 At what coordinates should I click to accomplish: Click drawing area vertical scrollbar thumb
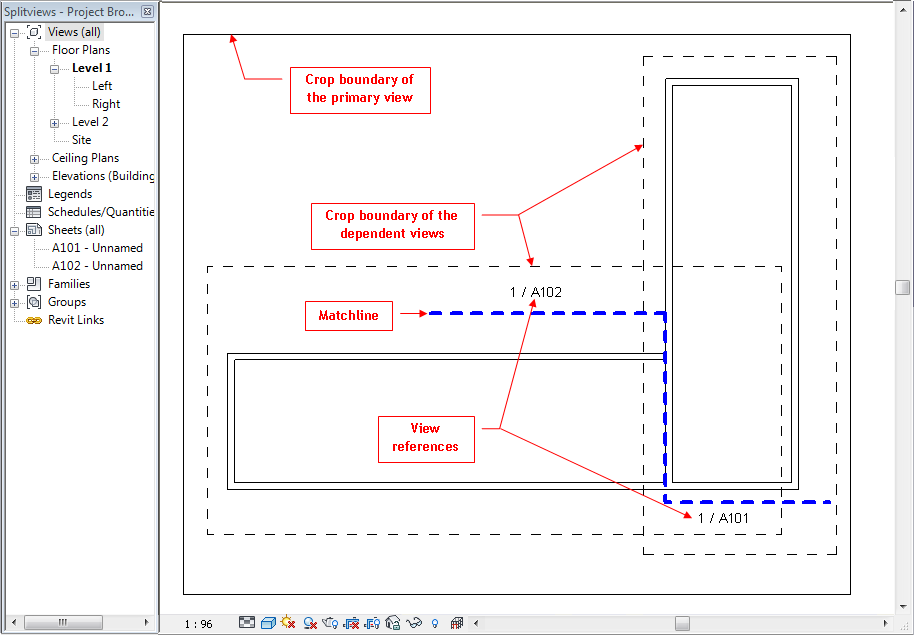902,287
